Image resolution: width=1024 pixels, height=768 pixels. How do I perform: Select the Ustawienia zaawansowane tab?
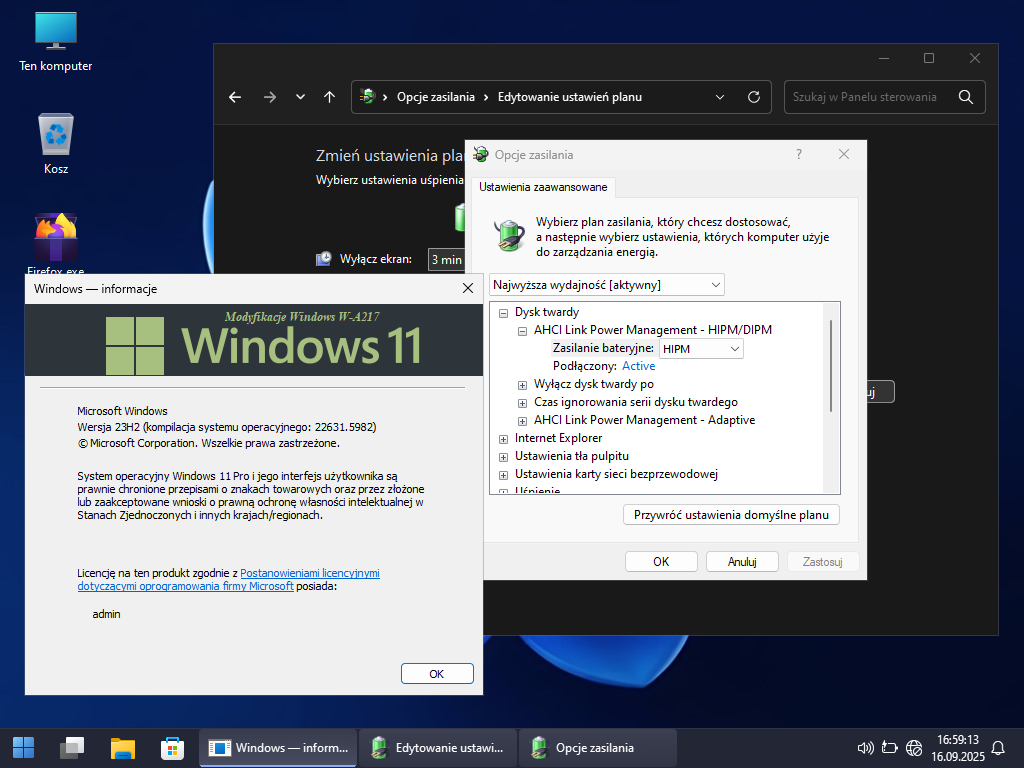(x=543, y=187)
